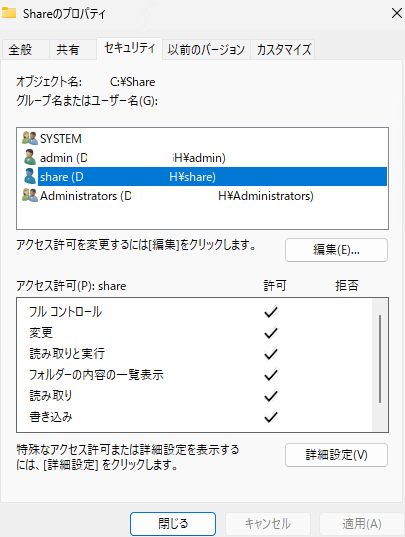
Task: Close the Share properties dialog
Action: click(396, 13)
